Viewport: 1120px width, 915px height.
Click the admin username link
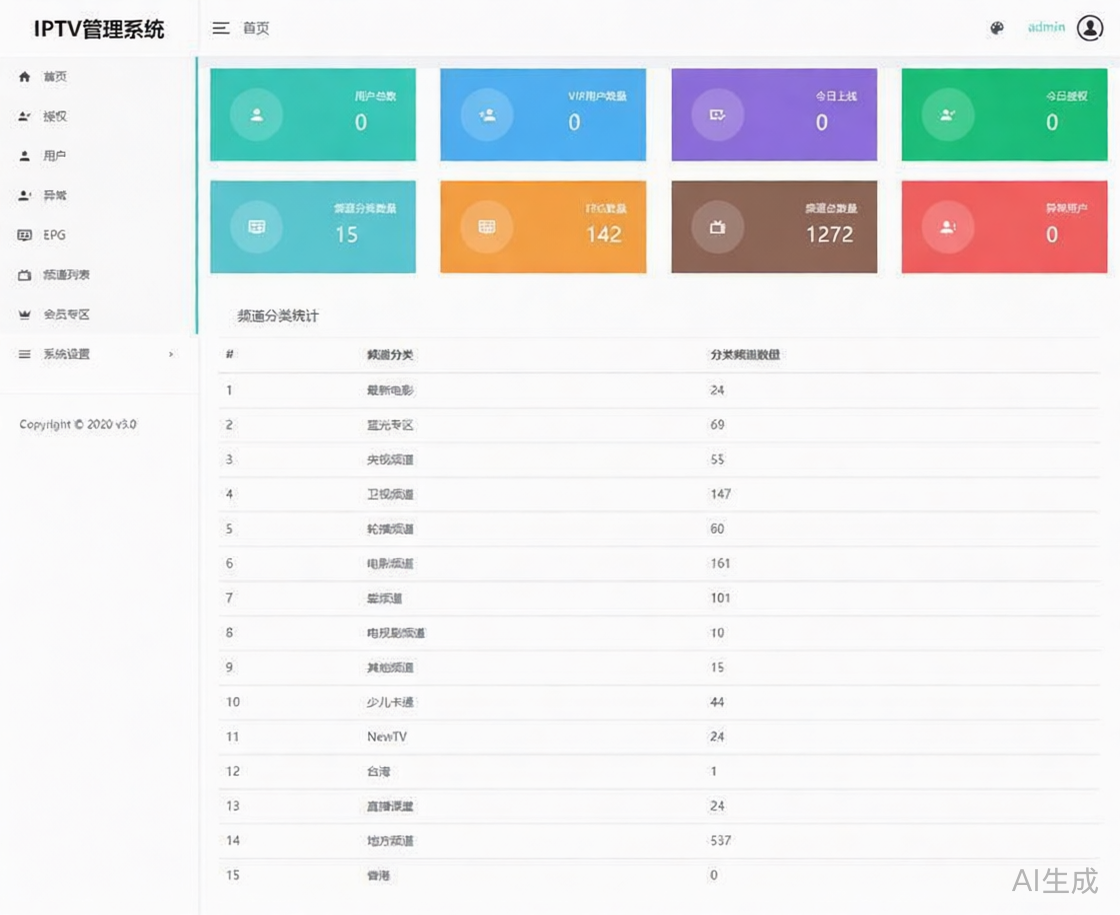[1046, 28]
